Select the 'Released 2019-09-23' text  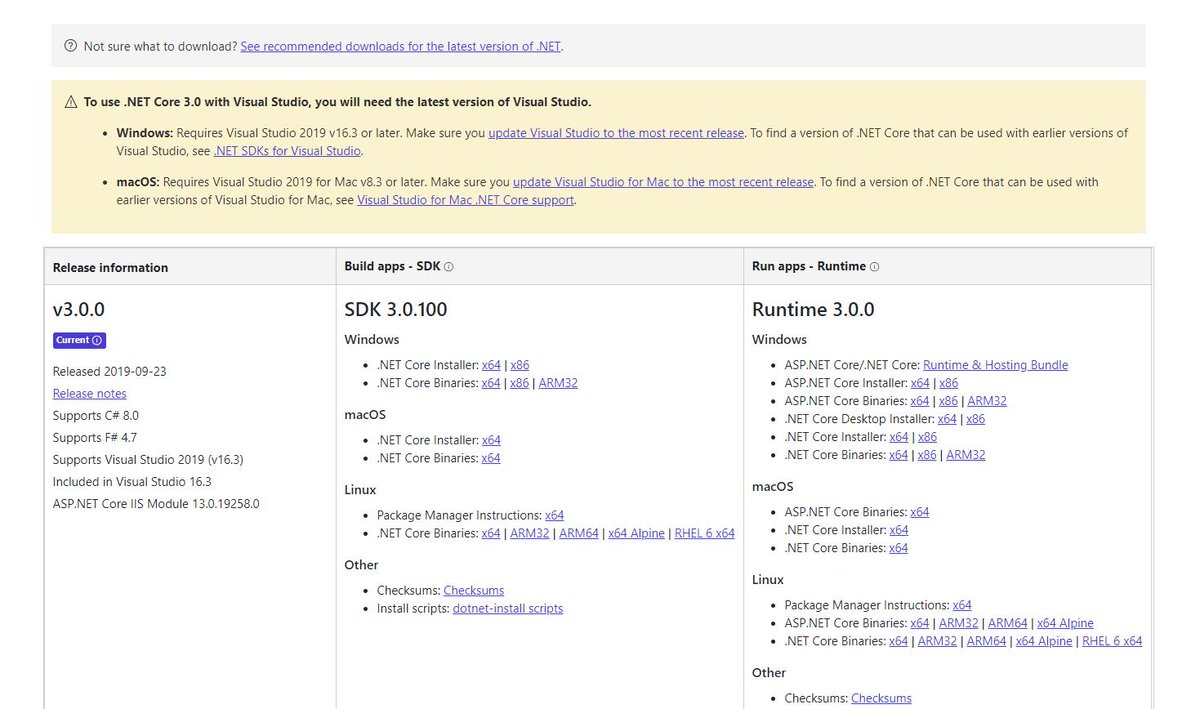pos(110,371)
